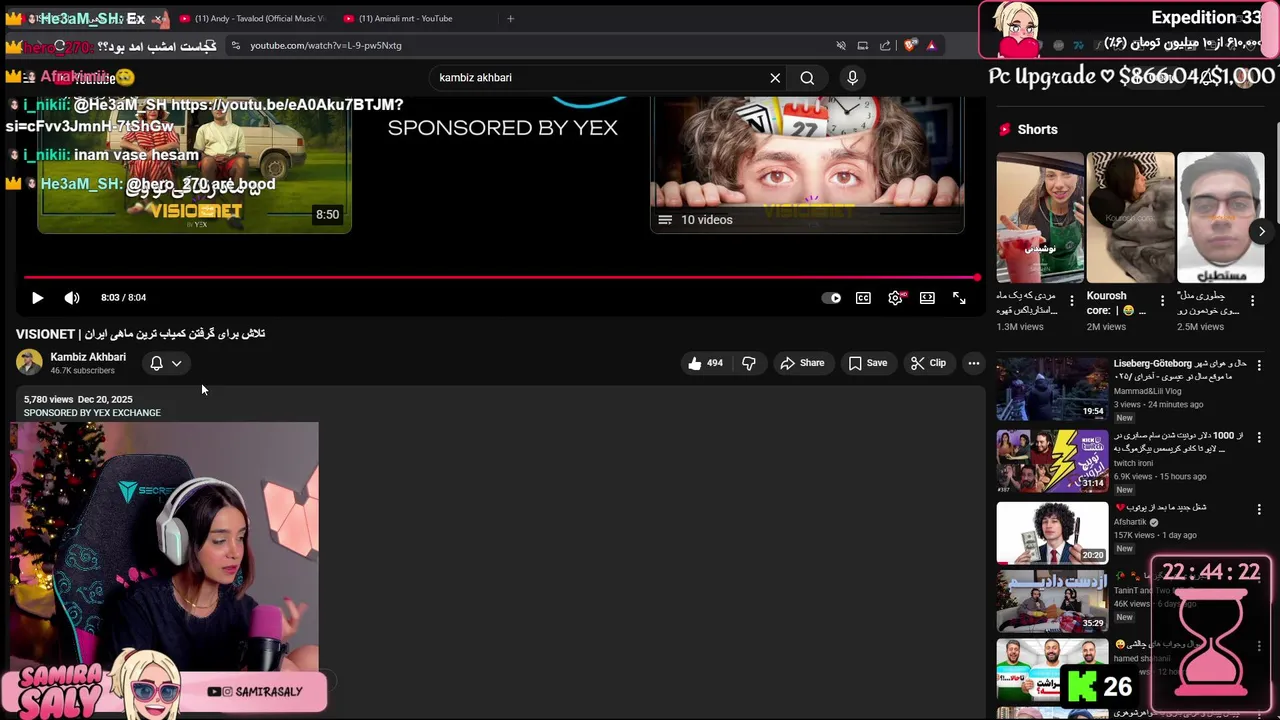Click the video title 'VISIONET'

click(140, 334)
